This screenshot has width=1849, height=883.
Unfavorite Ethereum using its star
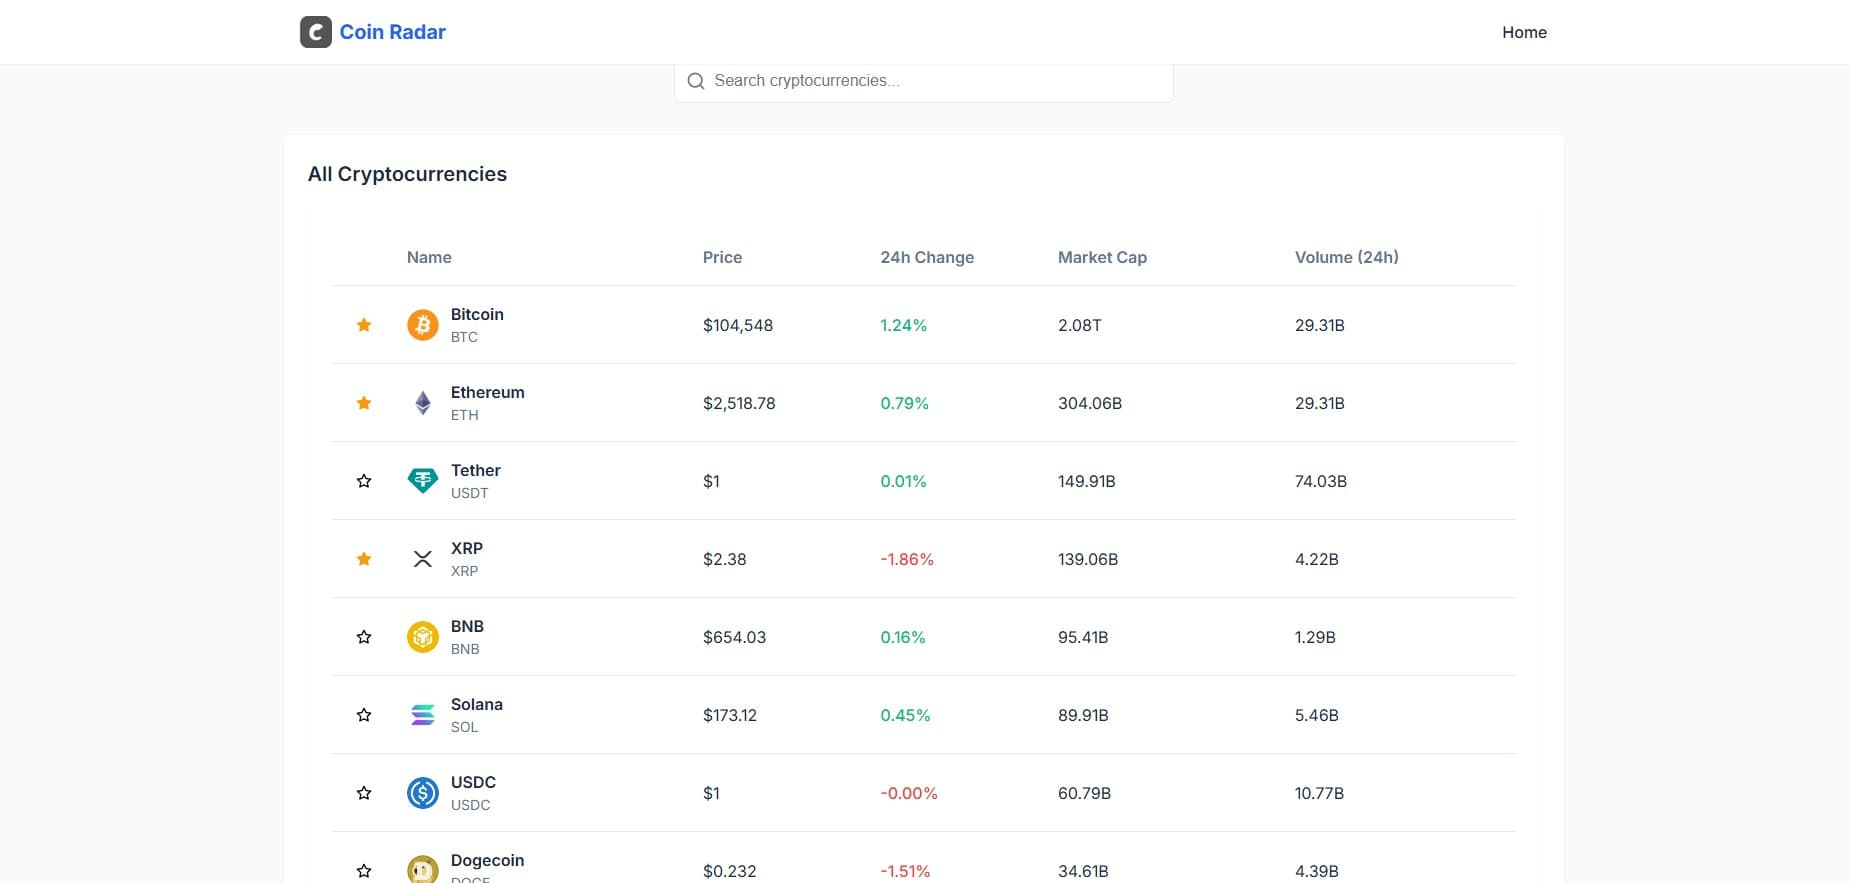[x=364, y=403]
